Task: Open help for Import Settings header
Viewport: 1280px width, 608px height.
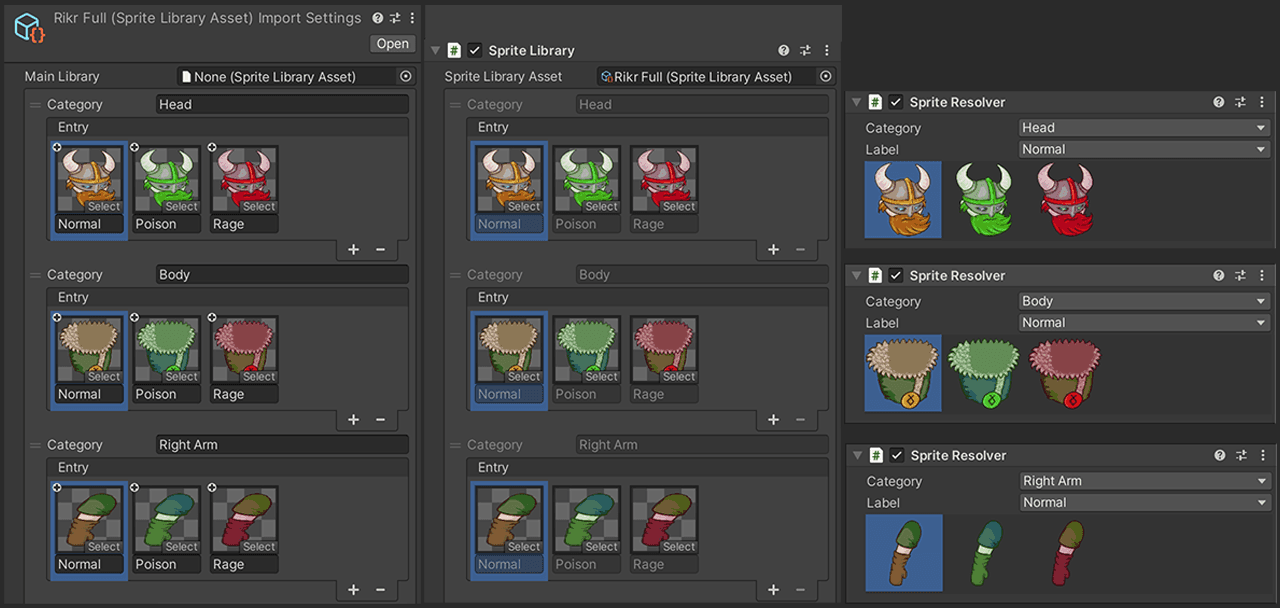Action: tap(377, 18)
